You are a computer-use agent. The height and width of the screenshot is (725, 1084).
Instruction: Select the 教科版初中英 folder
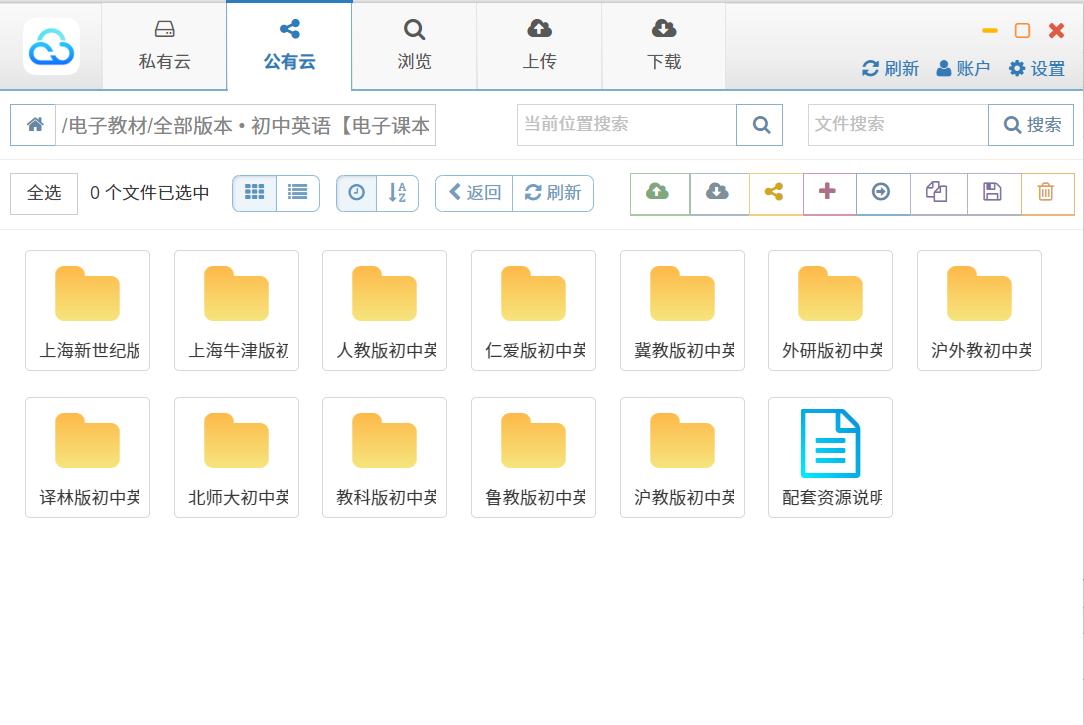click(x=384, y=458)
